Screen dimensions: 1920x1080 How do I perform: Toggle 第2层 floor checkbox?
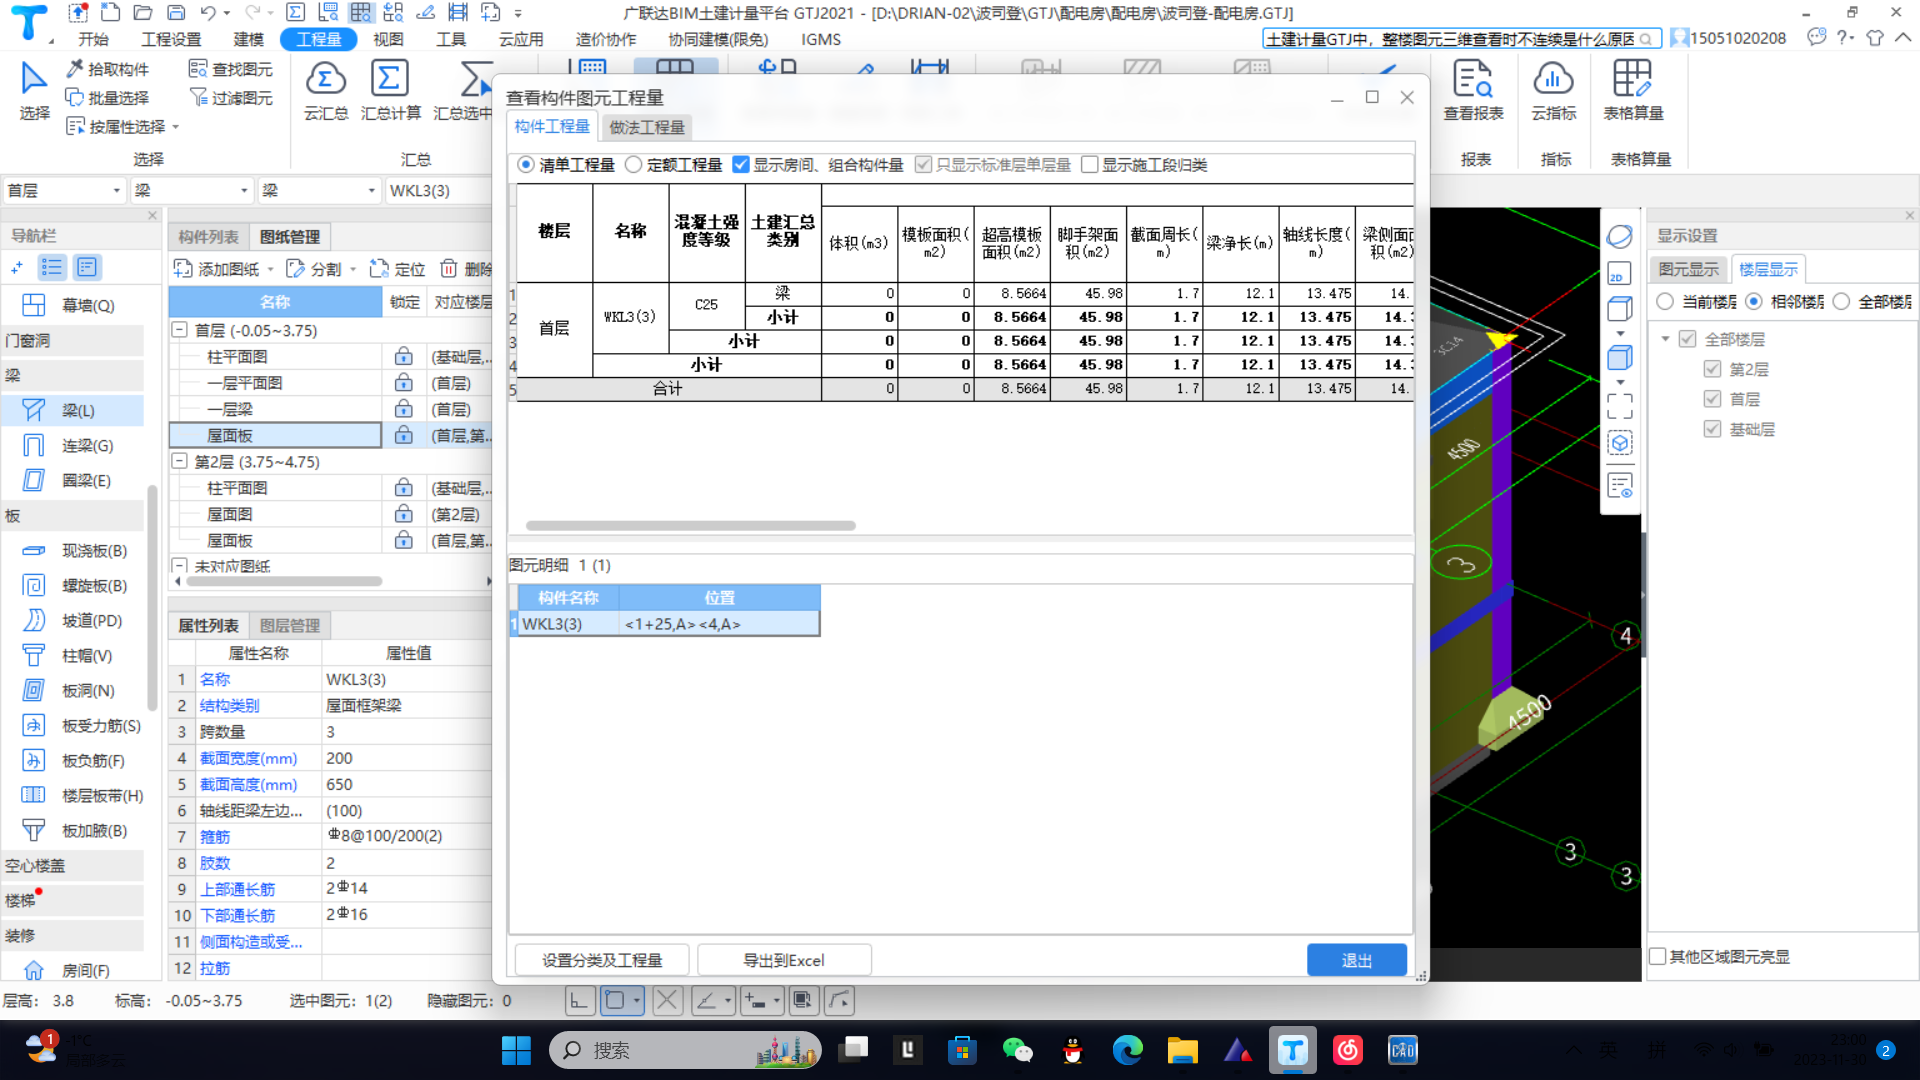coord(1712,369)
